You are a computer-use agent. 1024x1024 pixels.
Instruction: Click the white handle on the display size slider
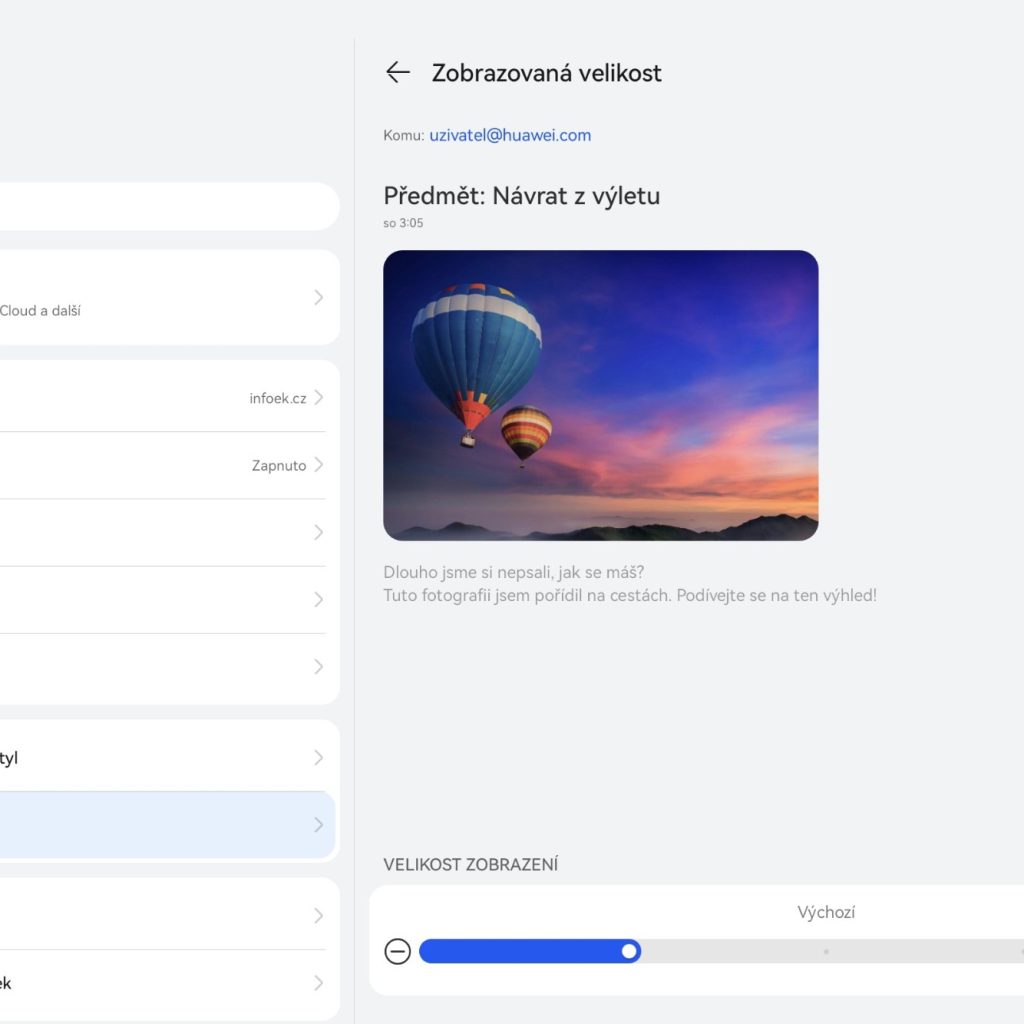(x=629, y=951)
